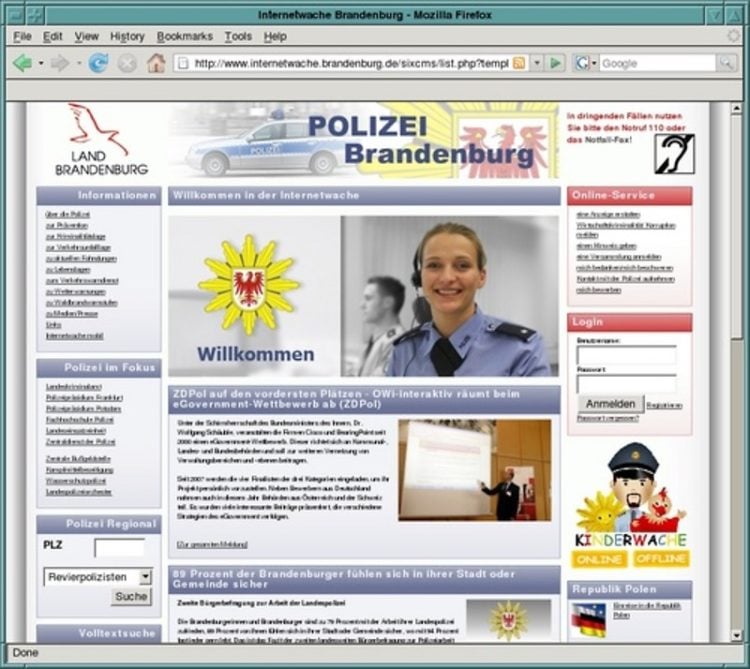This screenshot has width=750, height=669.
Task: Go to the Home page via house icon
Action: coord(156,63)
